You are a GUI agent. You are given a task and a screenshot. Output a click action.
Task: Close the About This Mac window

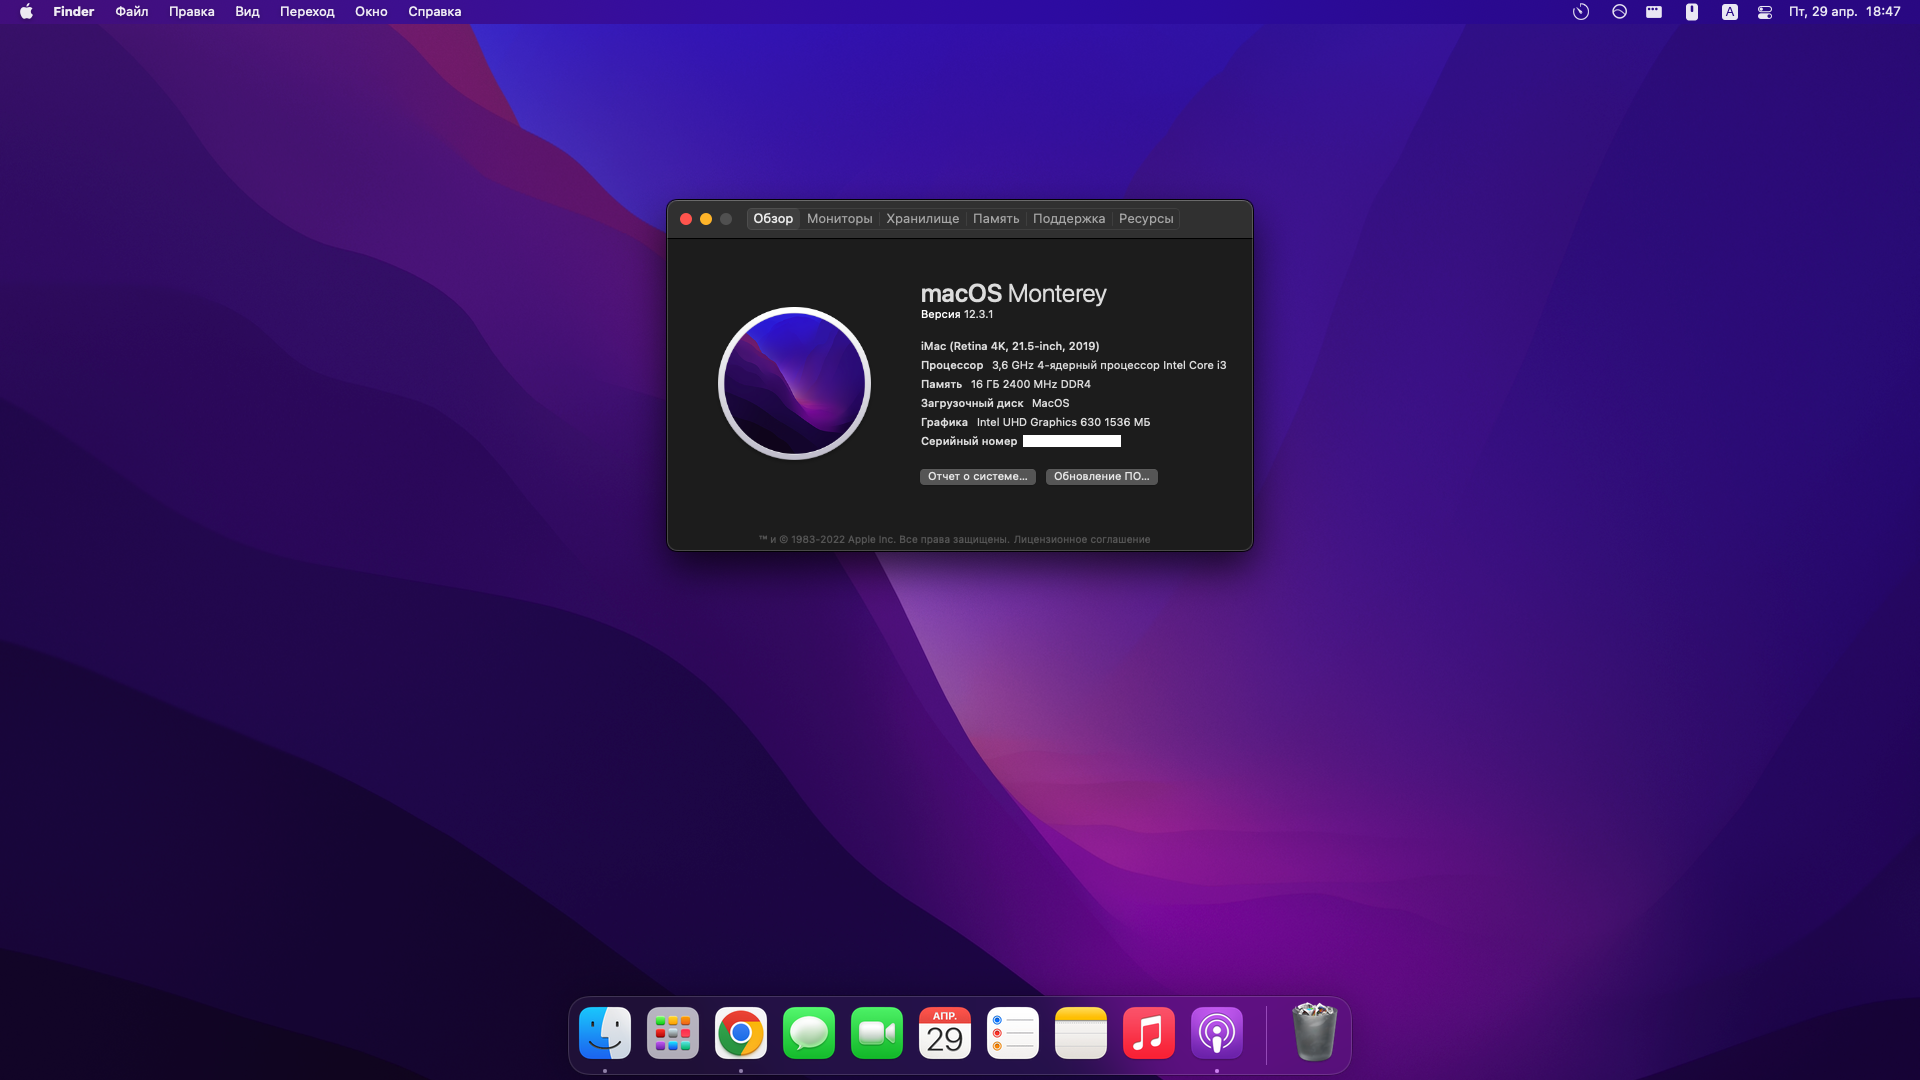coord(686,219)
